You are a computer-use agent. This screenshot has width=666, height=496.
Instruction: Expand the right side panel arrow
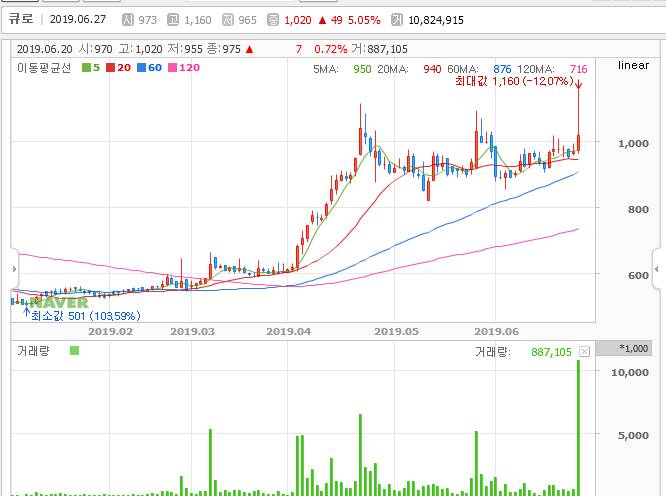[x=657, y=269]
